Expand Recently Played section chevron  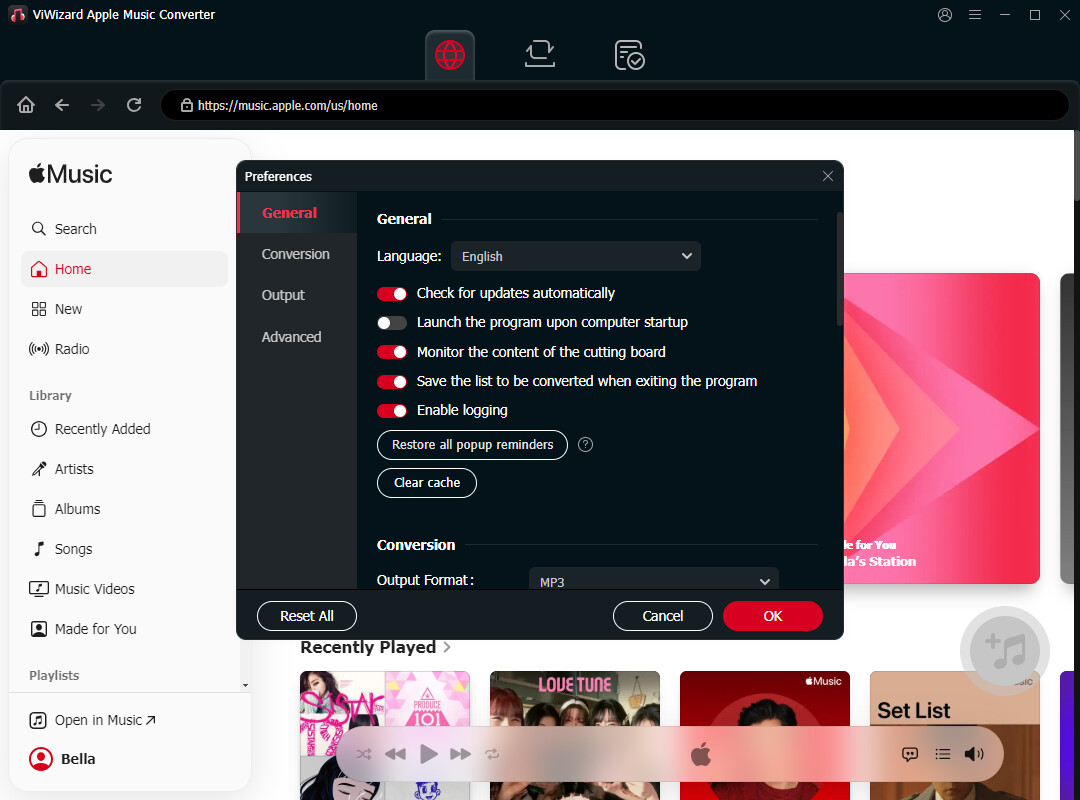tap(447, 647)
